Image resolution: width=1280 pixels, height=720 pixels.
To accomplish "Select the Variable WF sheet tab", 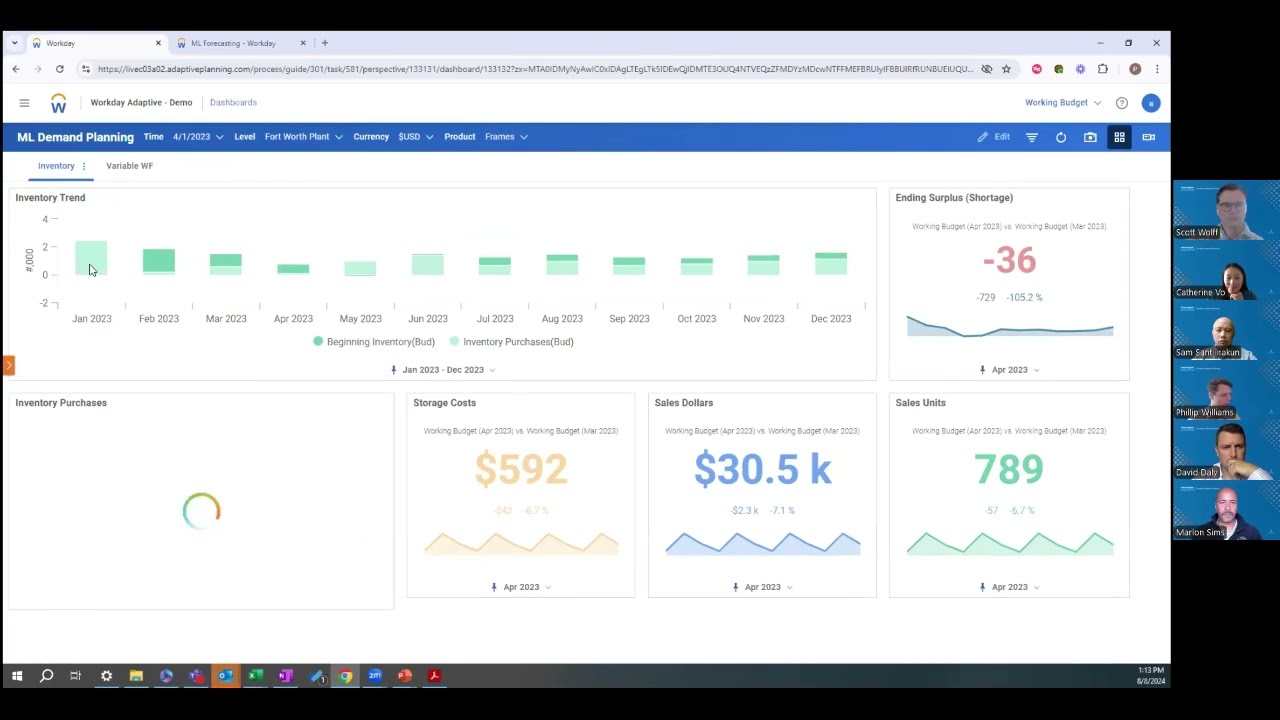I will coord(130,166).
